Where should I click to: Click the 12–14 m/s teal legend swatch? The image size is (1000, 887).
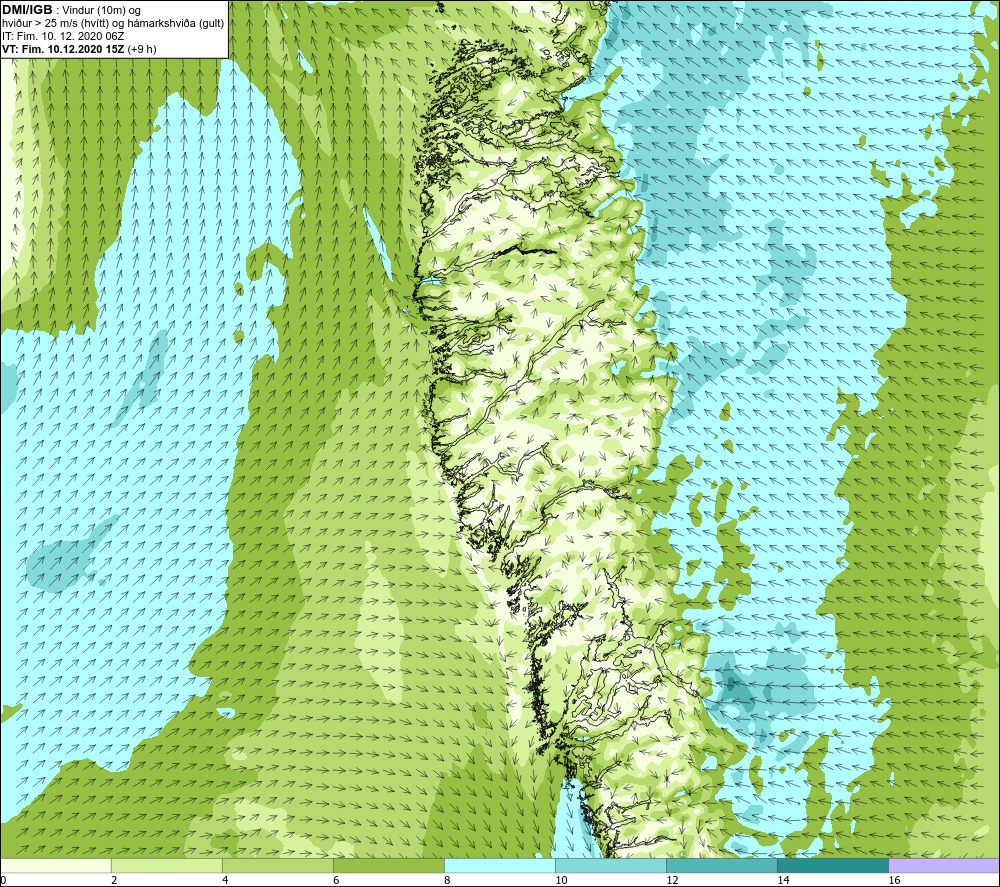coord(722,865)
